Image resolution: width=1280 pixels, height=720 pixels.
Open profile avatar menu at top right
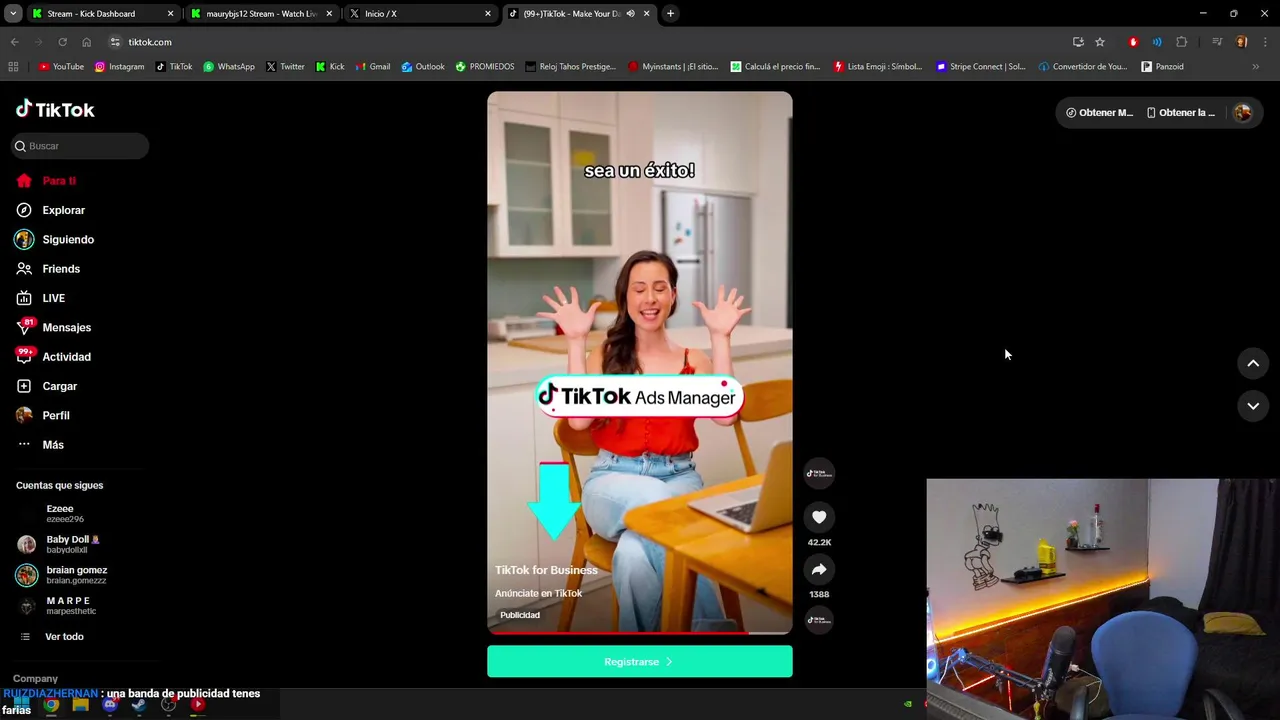[1243, 113]
